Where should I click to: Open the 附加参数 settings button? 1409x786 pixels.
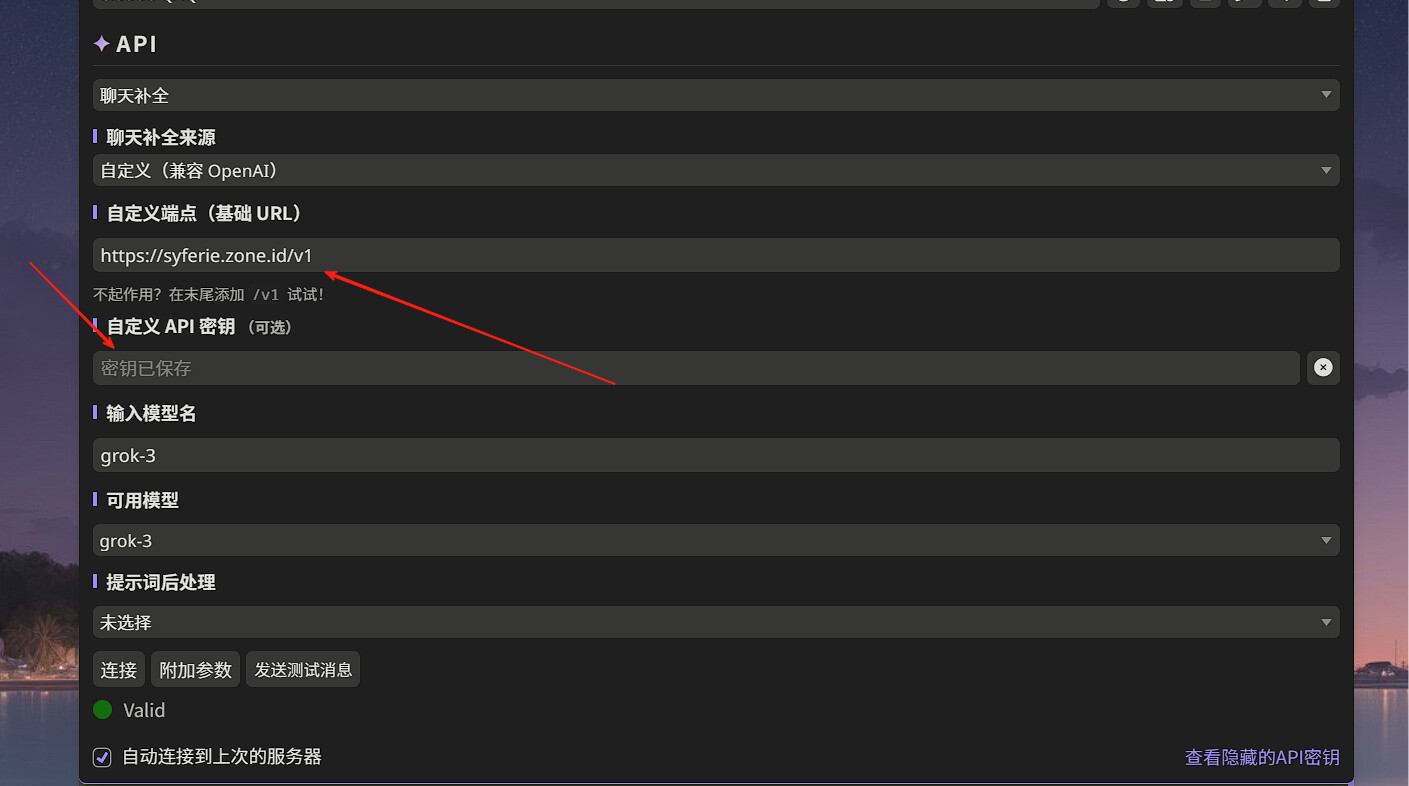[196, 670]
